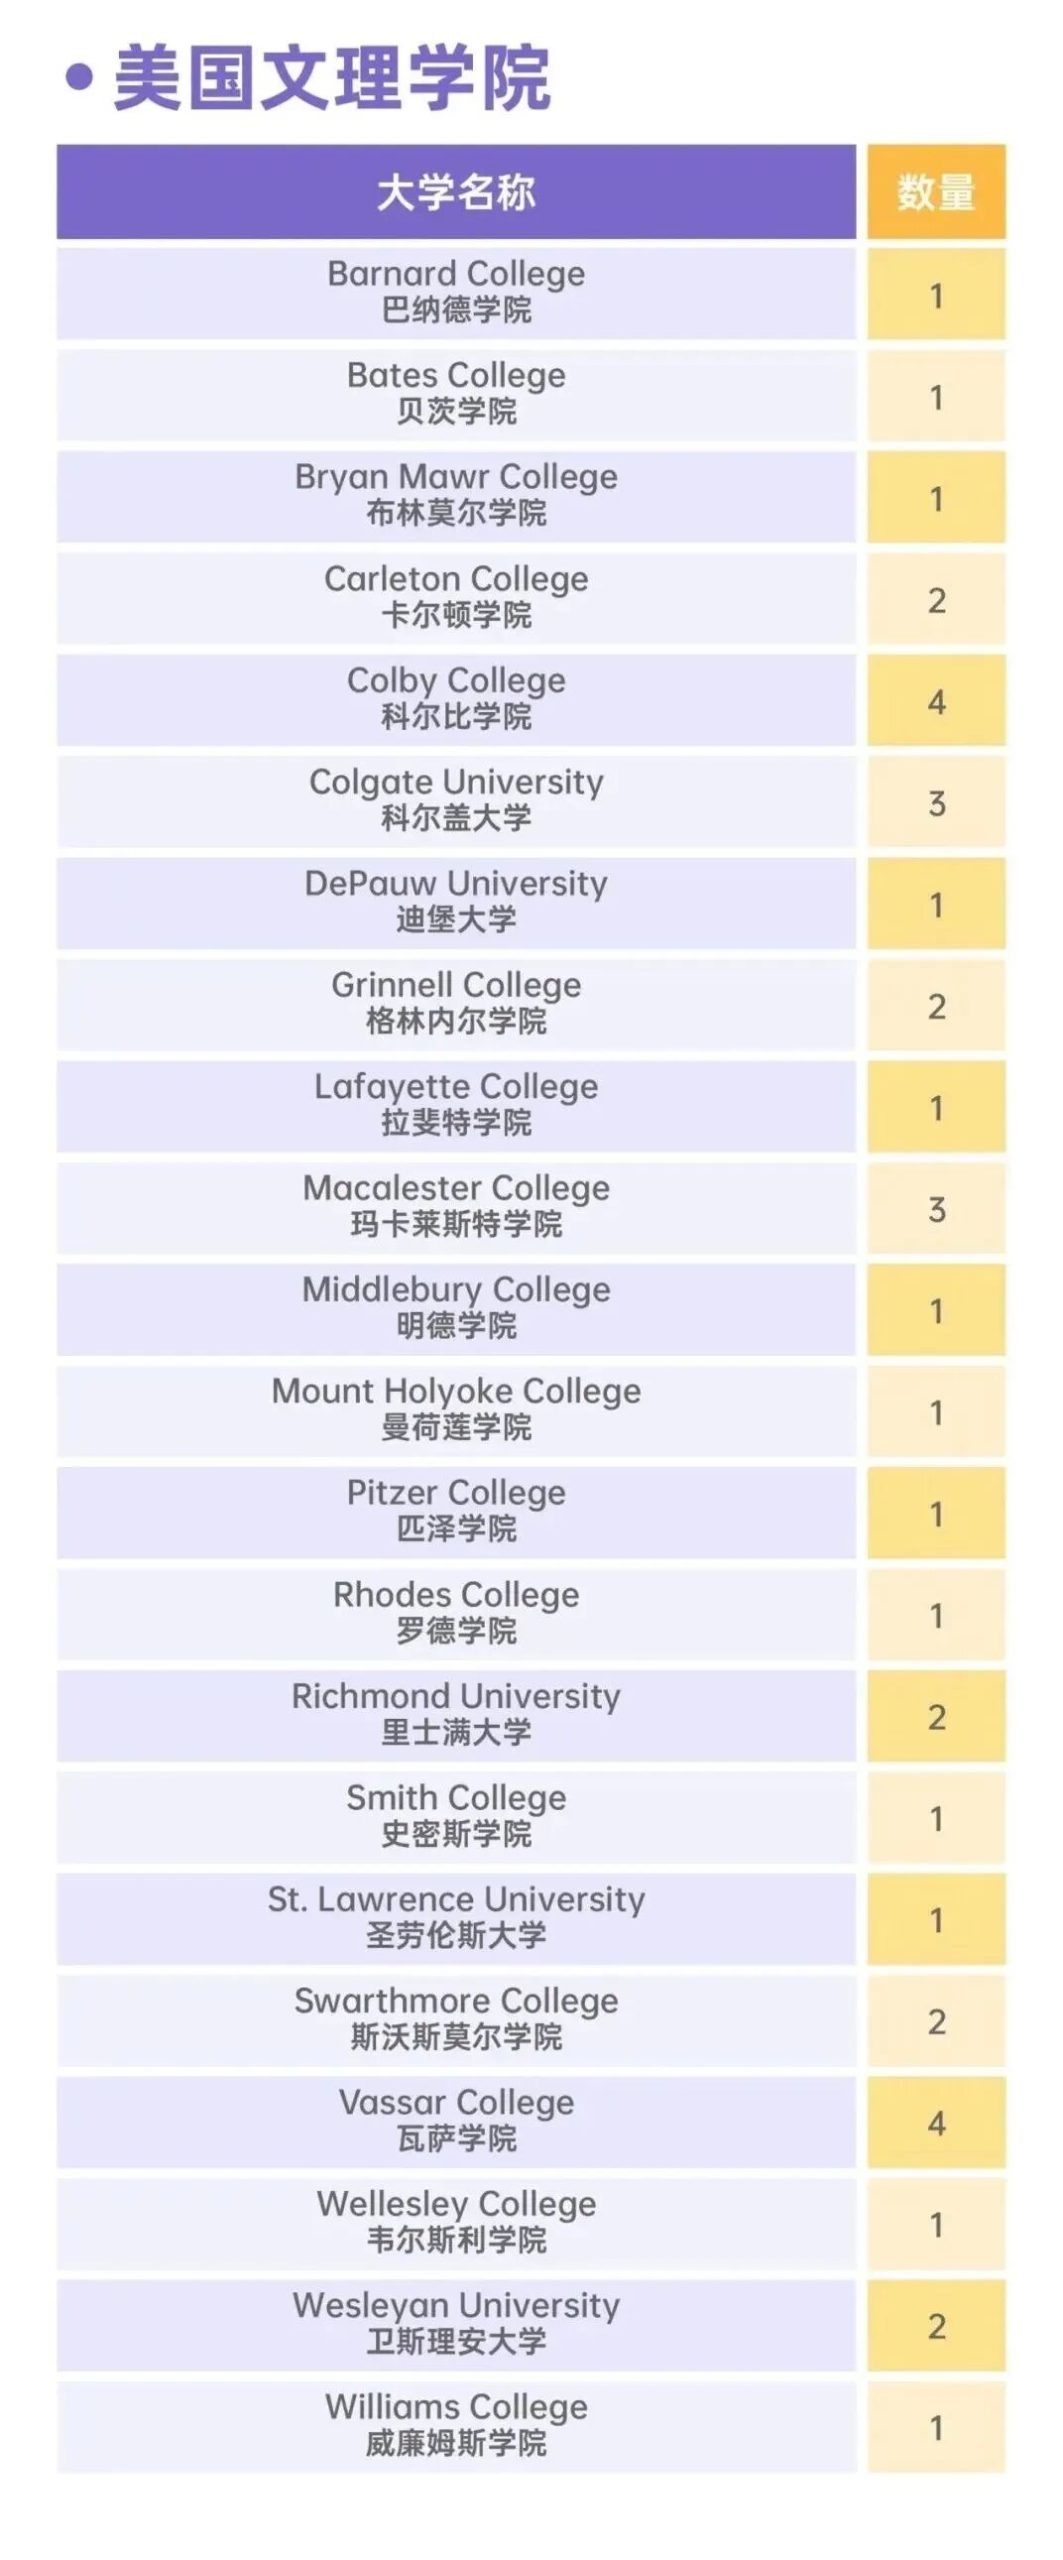Click the DePauw University entry

[x=456, y=901]
